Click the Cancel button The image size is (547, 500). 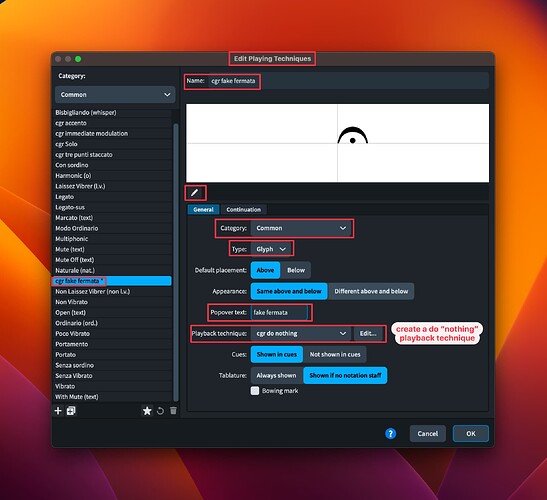[428, 434]
